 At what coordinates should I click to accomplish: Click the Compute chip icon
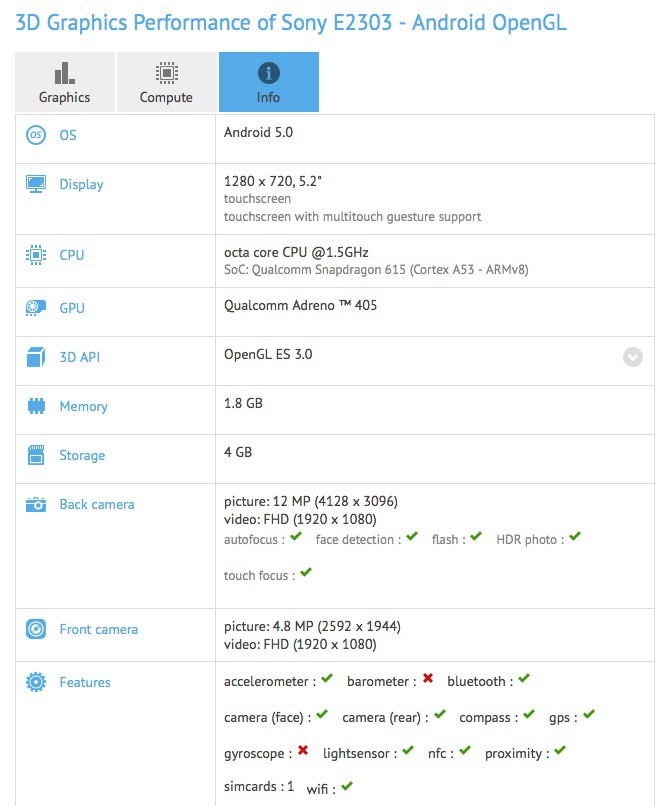tap(166, 73)
